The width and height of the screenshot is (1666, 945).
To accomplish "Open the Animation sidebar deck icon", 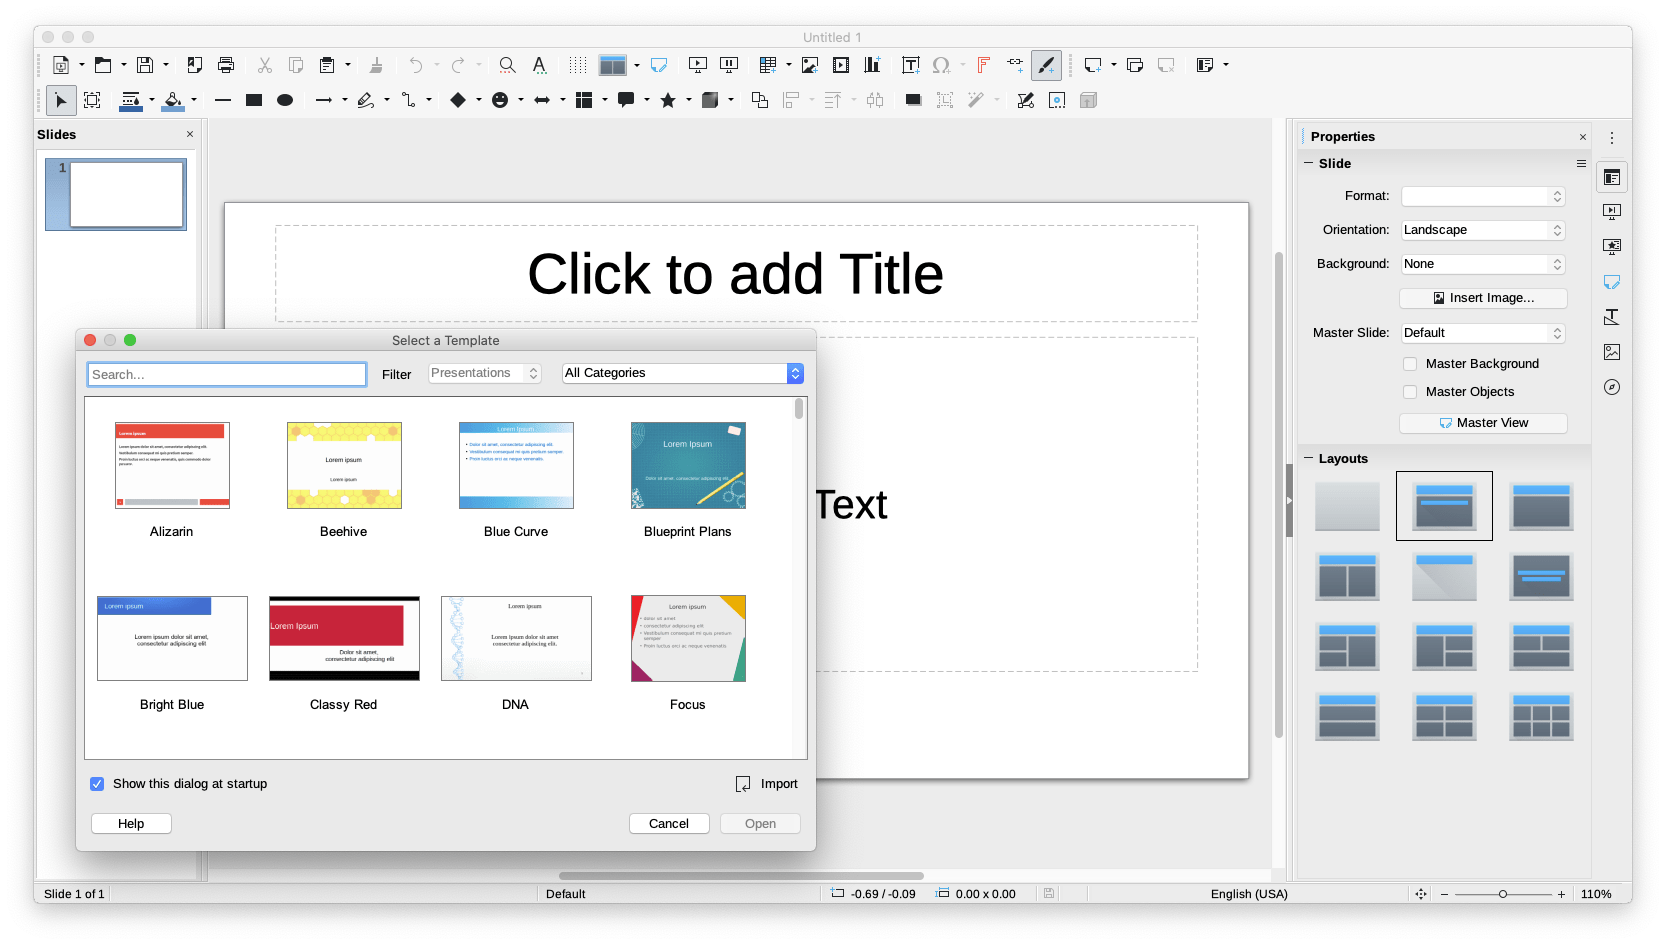I will coord(1612,247).
